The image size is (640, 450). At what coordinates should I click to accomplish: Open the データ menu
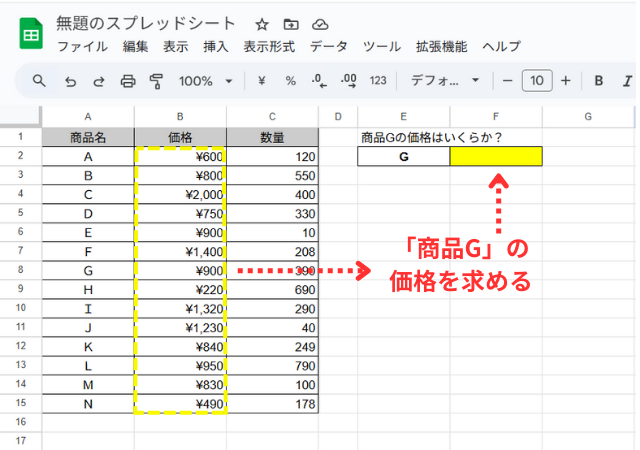point(329,46)
